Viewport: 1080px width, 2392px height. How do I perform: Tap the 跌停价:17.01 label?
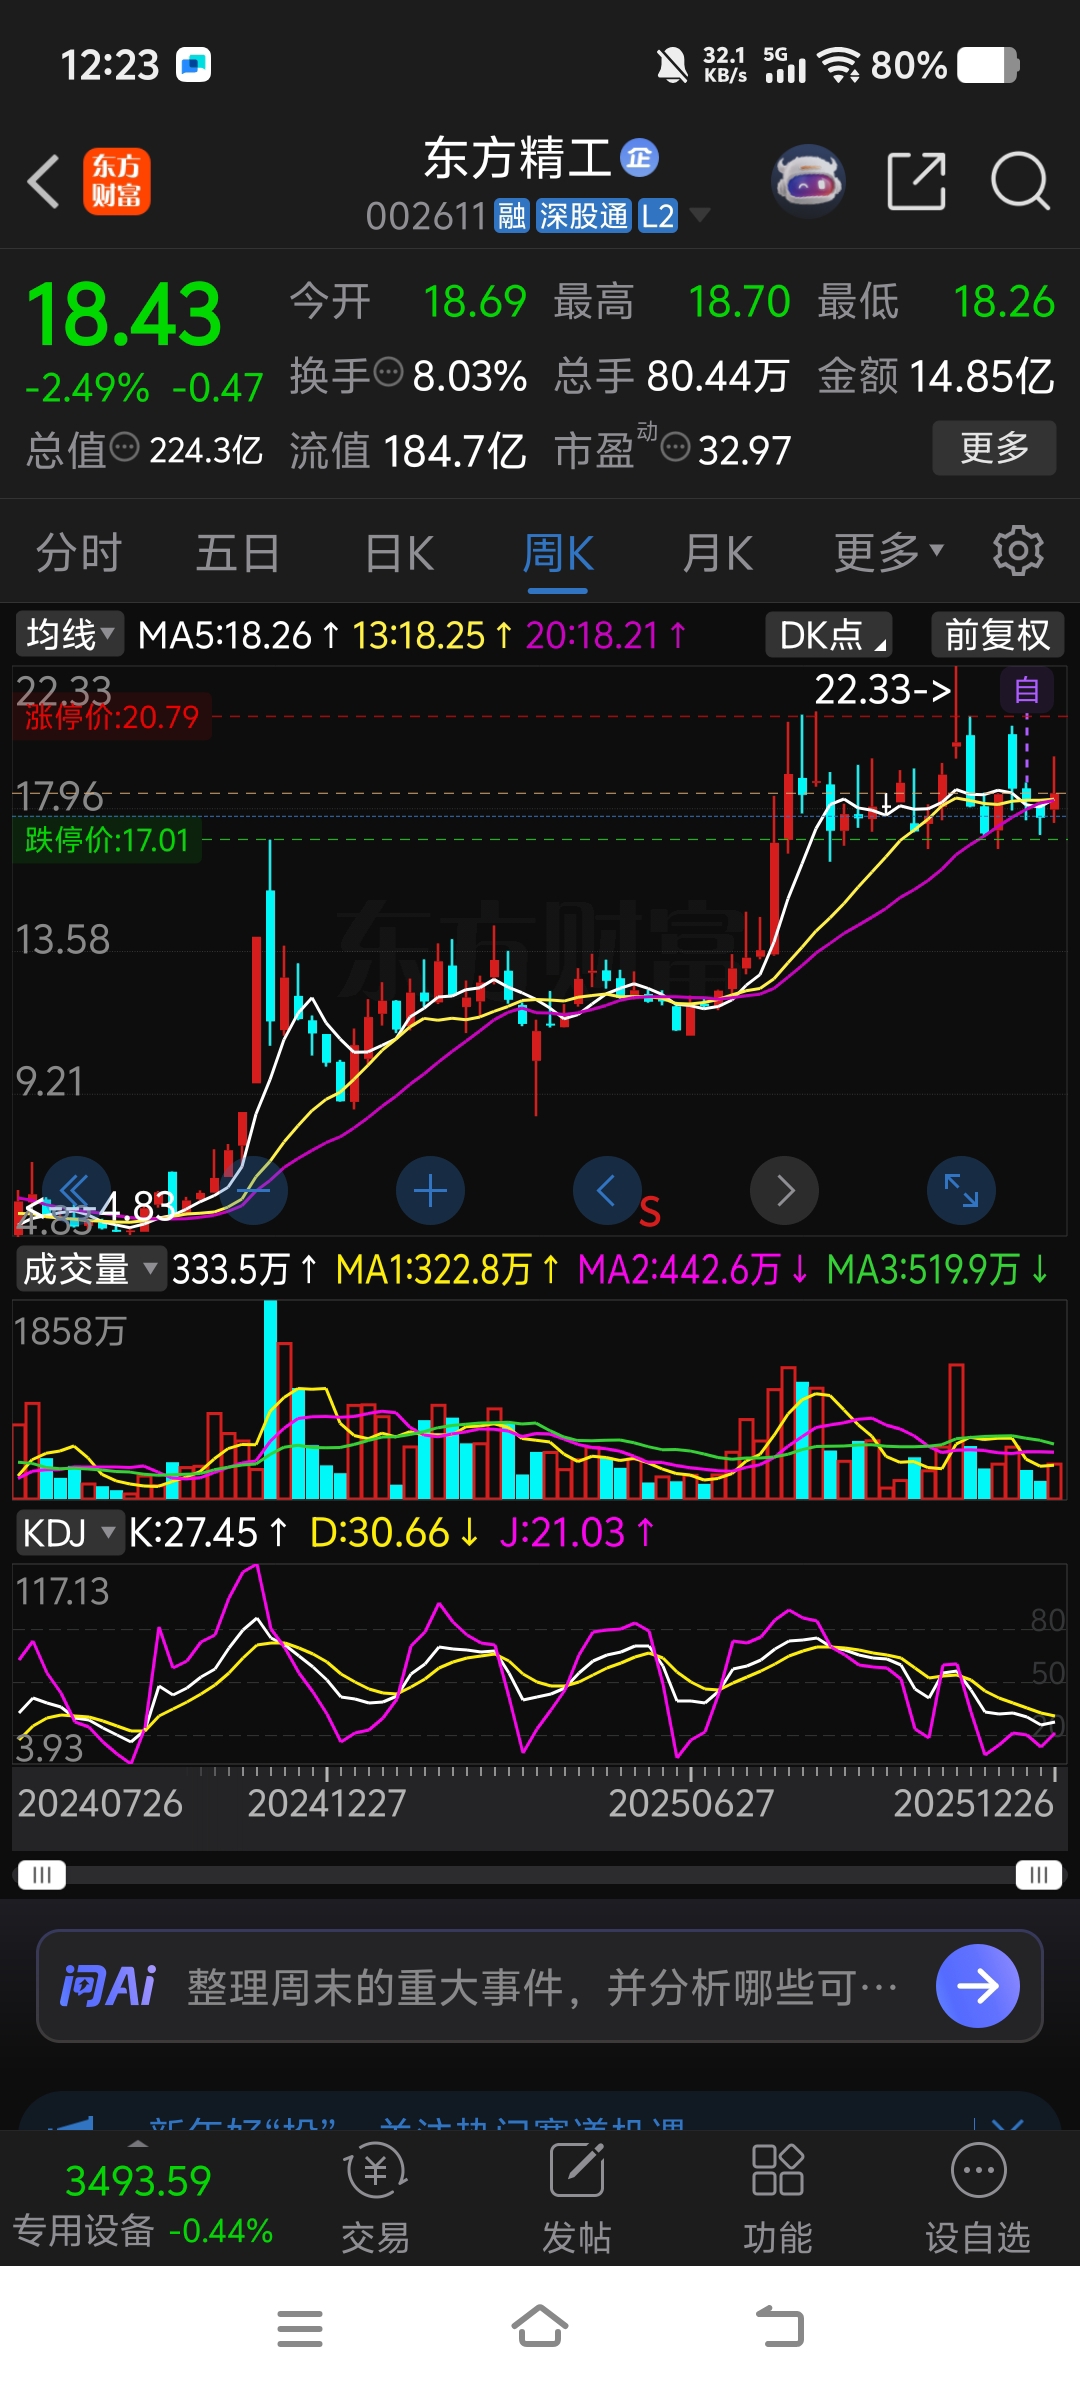(x=106, y=839)
